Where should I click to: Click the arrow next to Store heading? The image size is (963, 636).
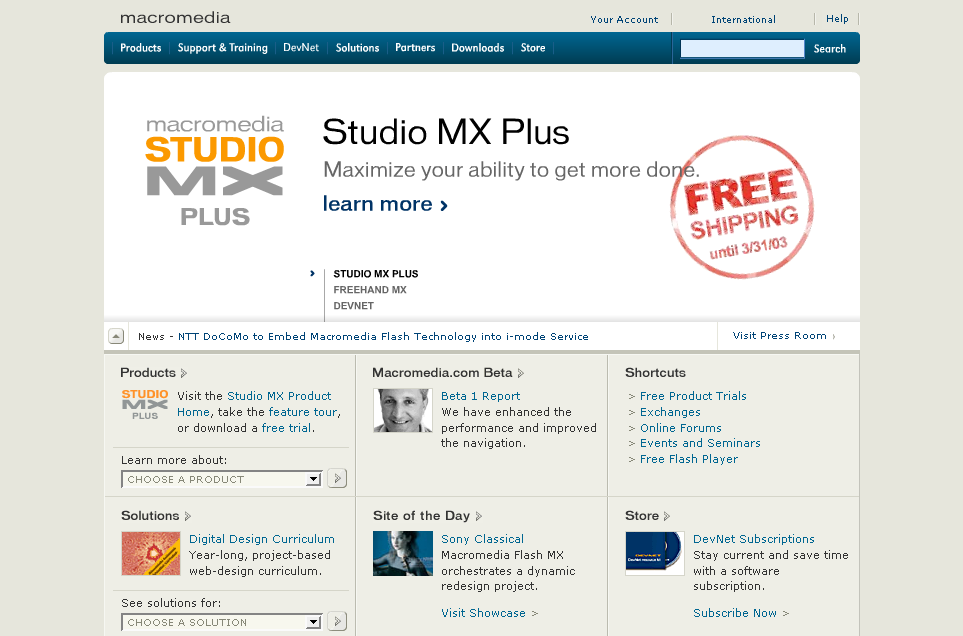(x=667, y=516)
